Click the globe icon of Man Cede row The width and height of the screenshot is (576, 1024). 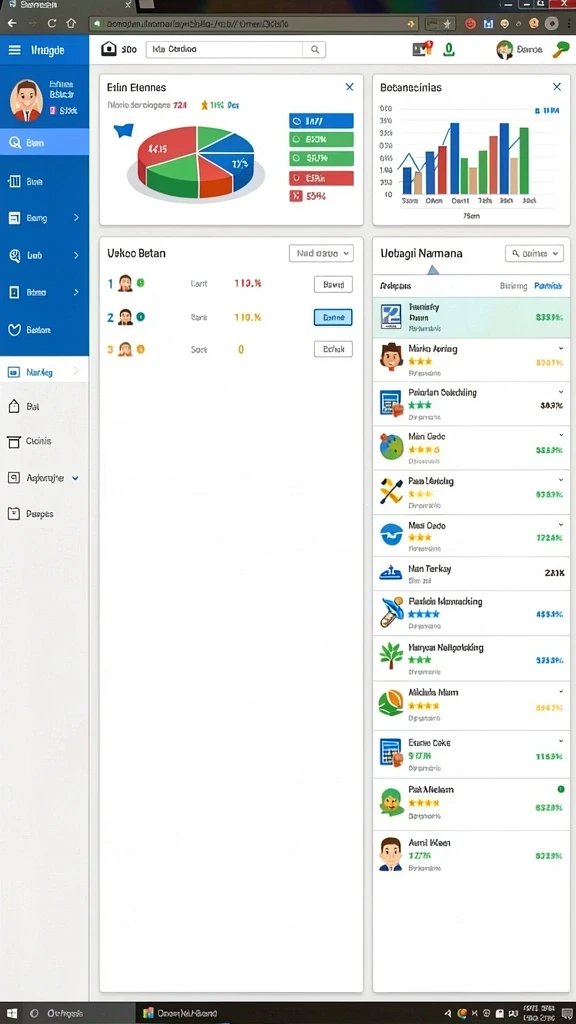[x=391, y=447]
